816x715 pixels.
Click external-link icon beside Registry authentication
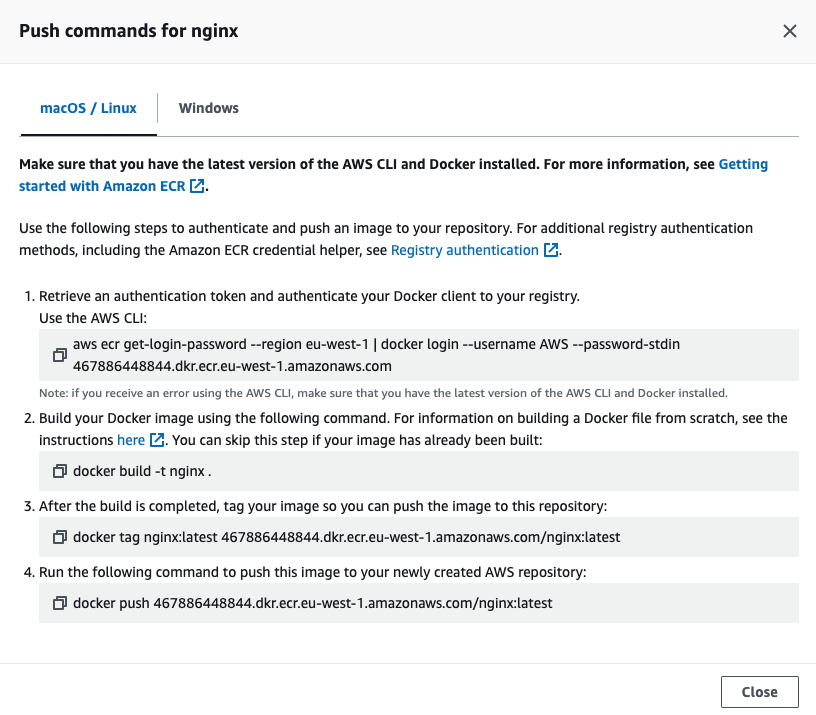click(x=550, y=251)
